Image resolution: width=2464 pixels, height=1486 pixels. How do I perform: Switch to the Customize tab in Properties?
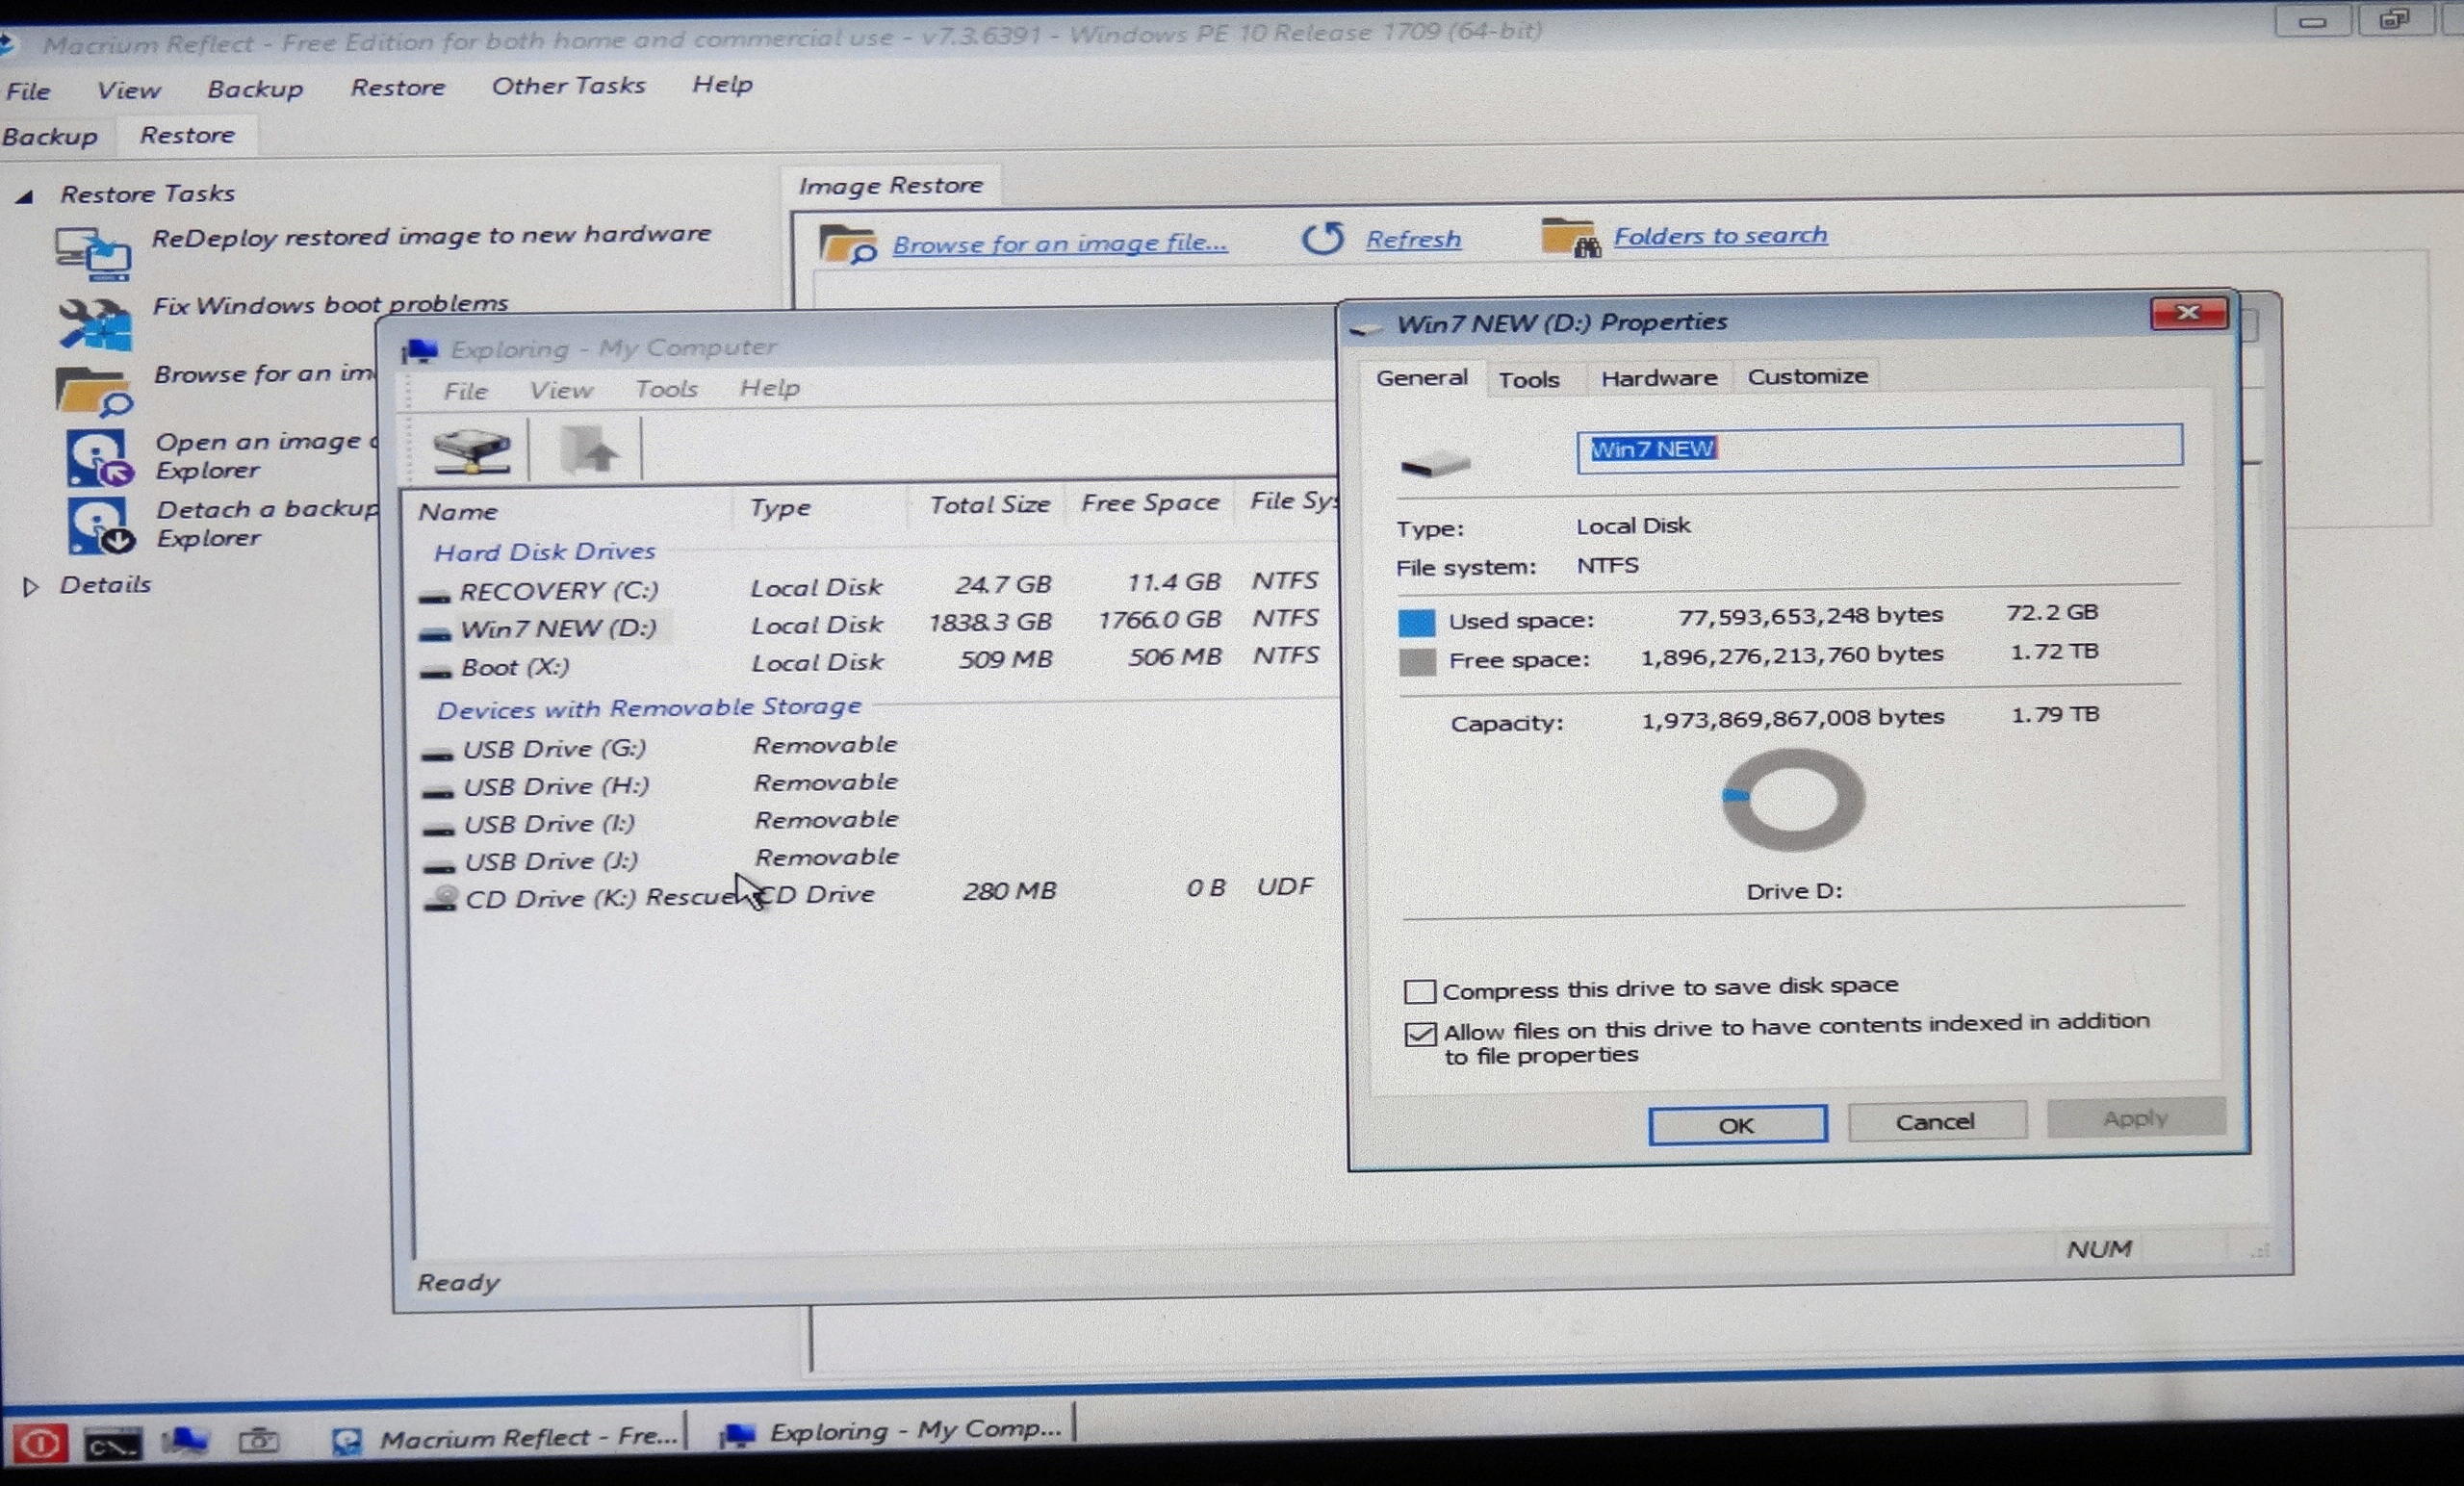pyautogui.click(x=1807, y=376)
